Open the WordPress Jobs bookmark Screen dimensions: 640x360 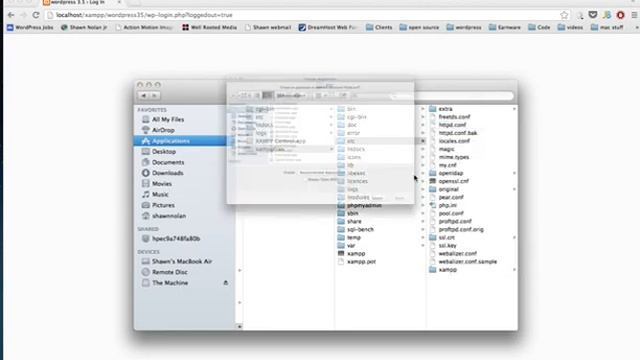point(30,27)
